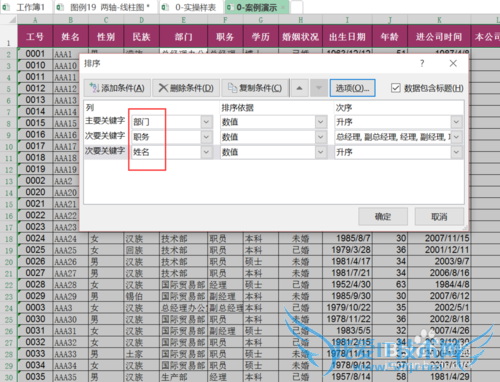Close the 0-案例演示 tab with its X
Screen dimensions: 500x382
point(283,7)
